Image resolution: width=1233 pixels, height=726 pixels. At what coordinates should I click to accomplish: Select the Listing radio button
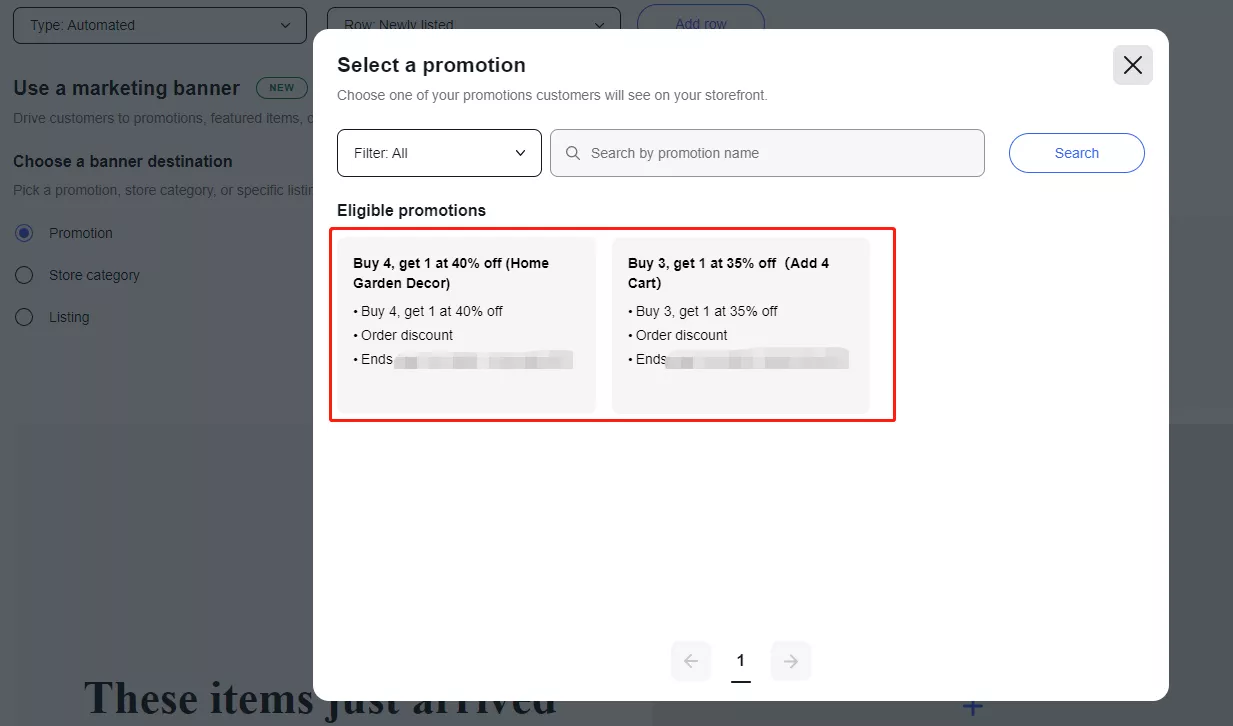tap(24, 317)
